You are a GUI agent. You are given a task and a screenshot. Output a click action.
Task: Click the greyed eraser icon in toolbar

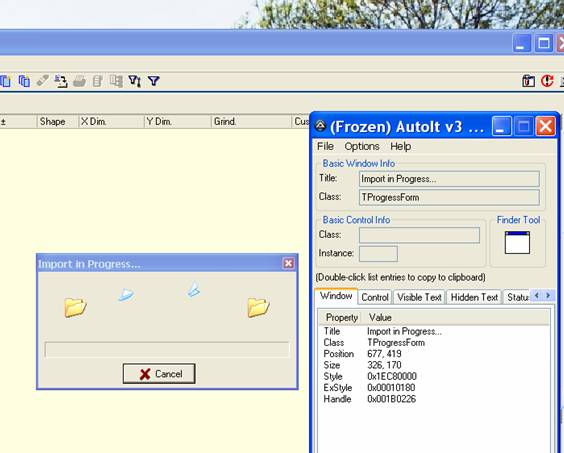tap(42, 81)
